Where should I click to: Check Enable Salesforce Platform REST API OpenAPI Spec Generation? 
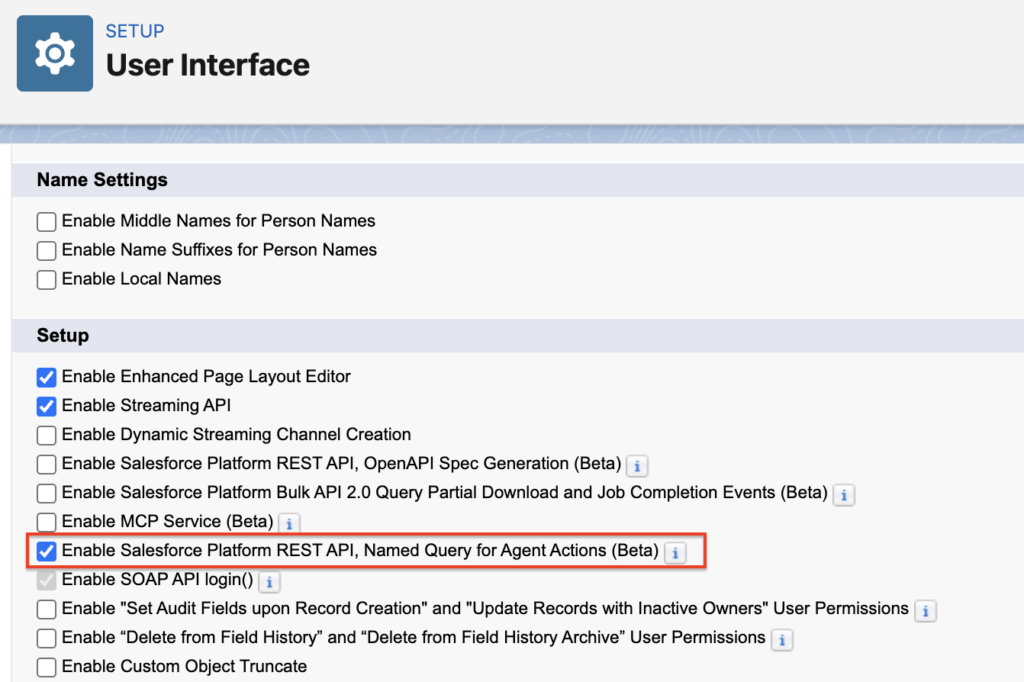pos(45,464)
